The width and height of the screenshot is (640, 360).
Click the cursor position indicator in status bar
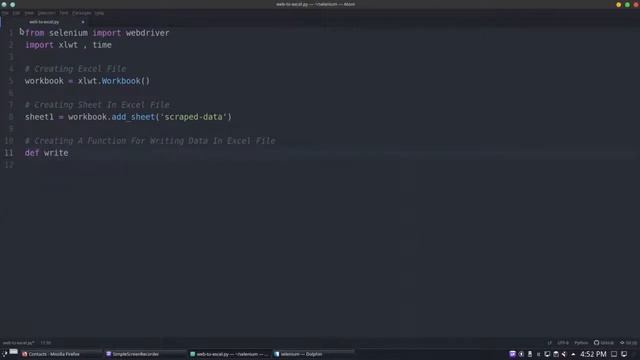[x=46, y=343]
